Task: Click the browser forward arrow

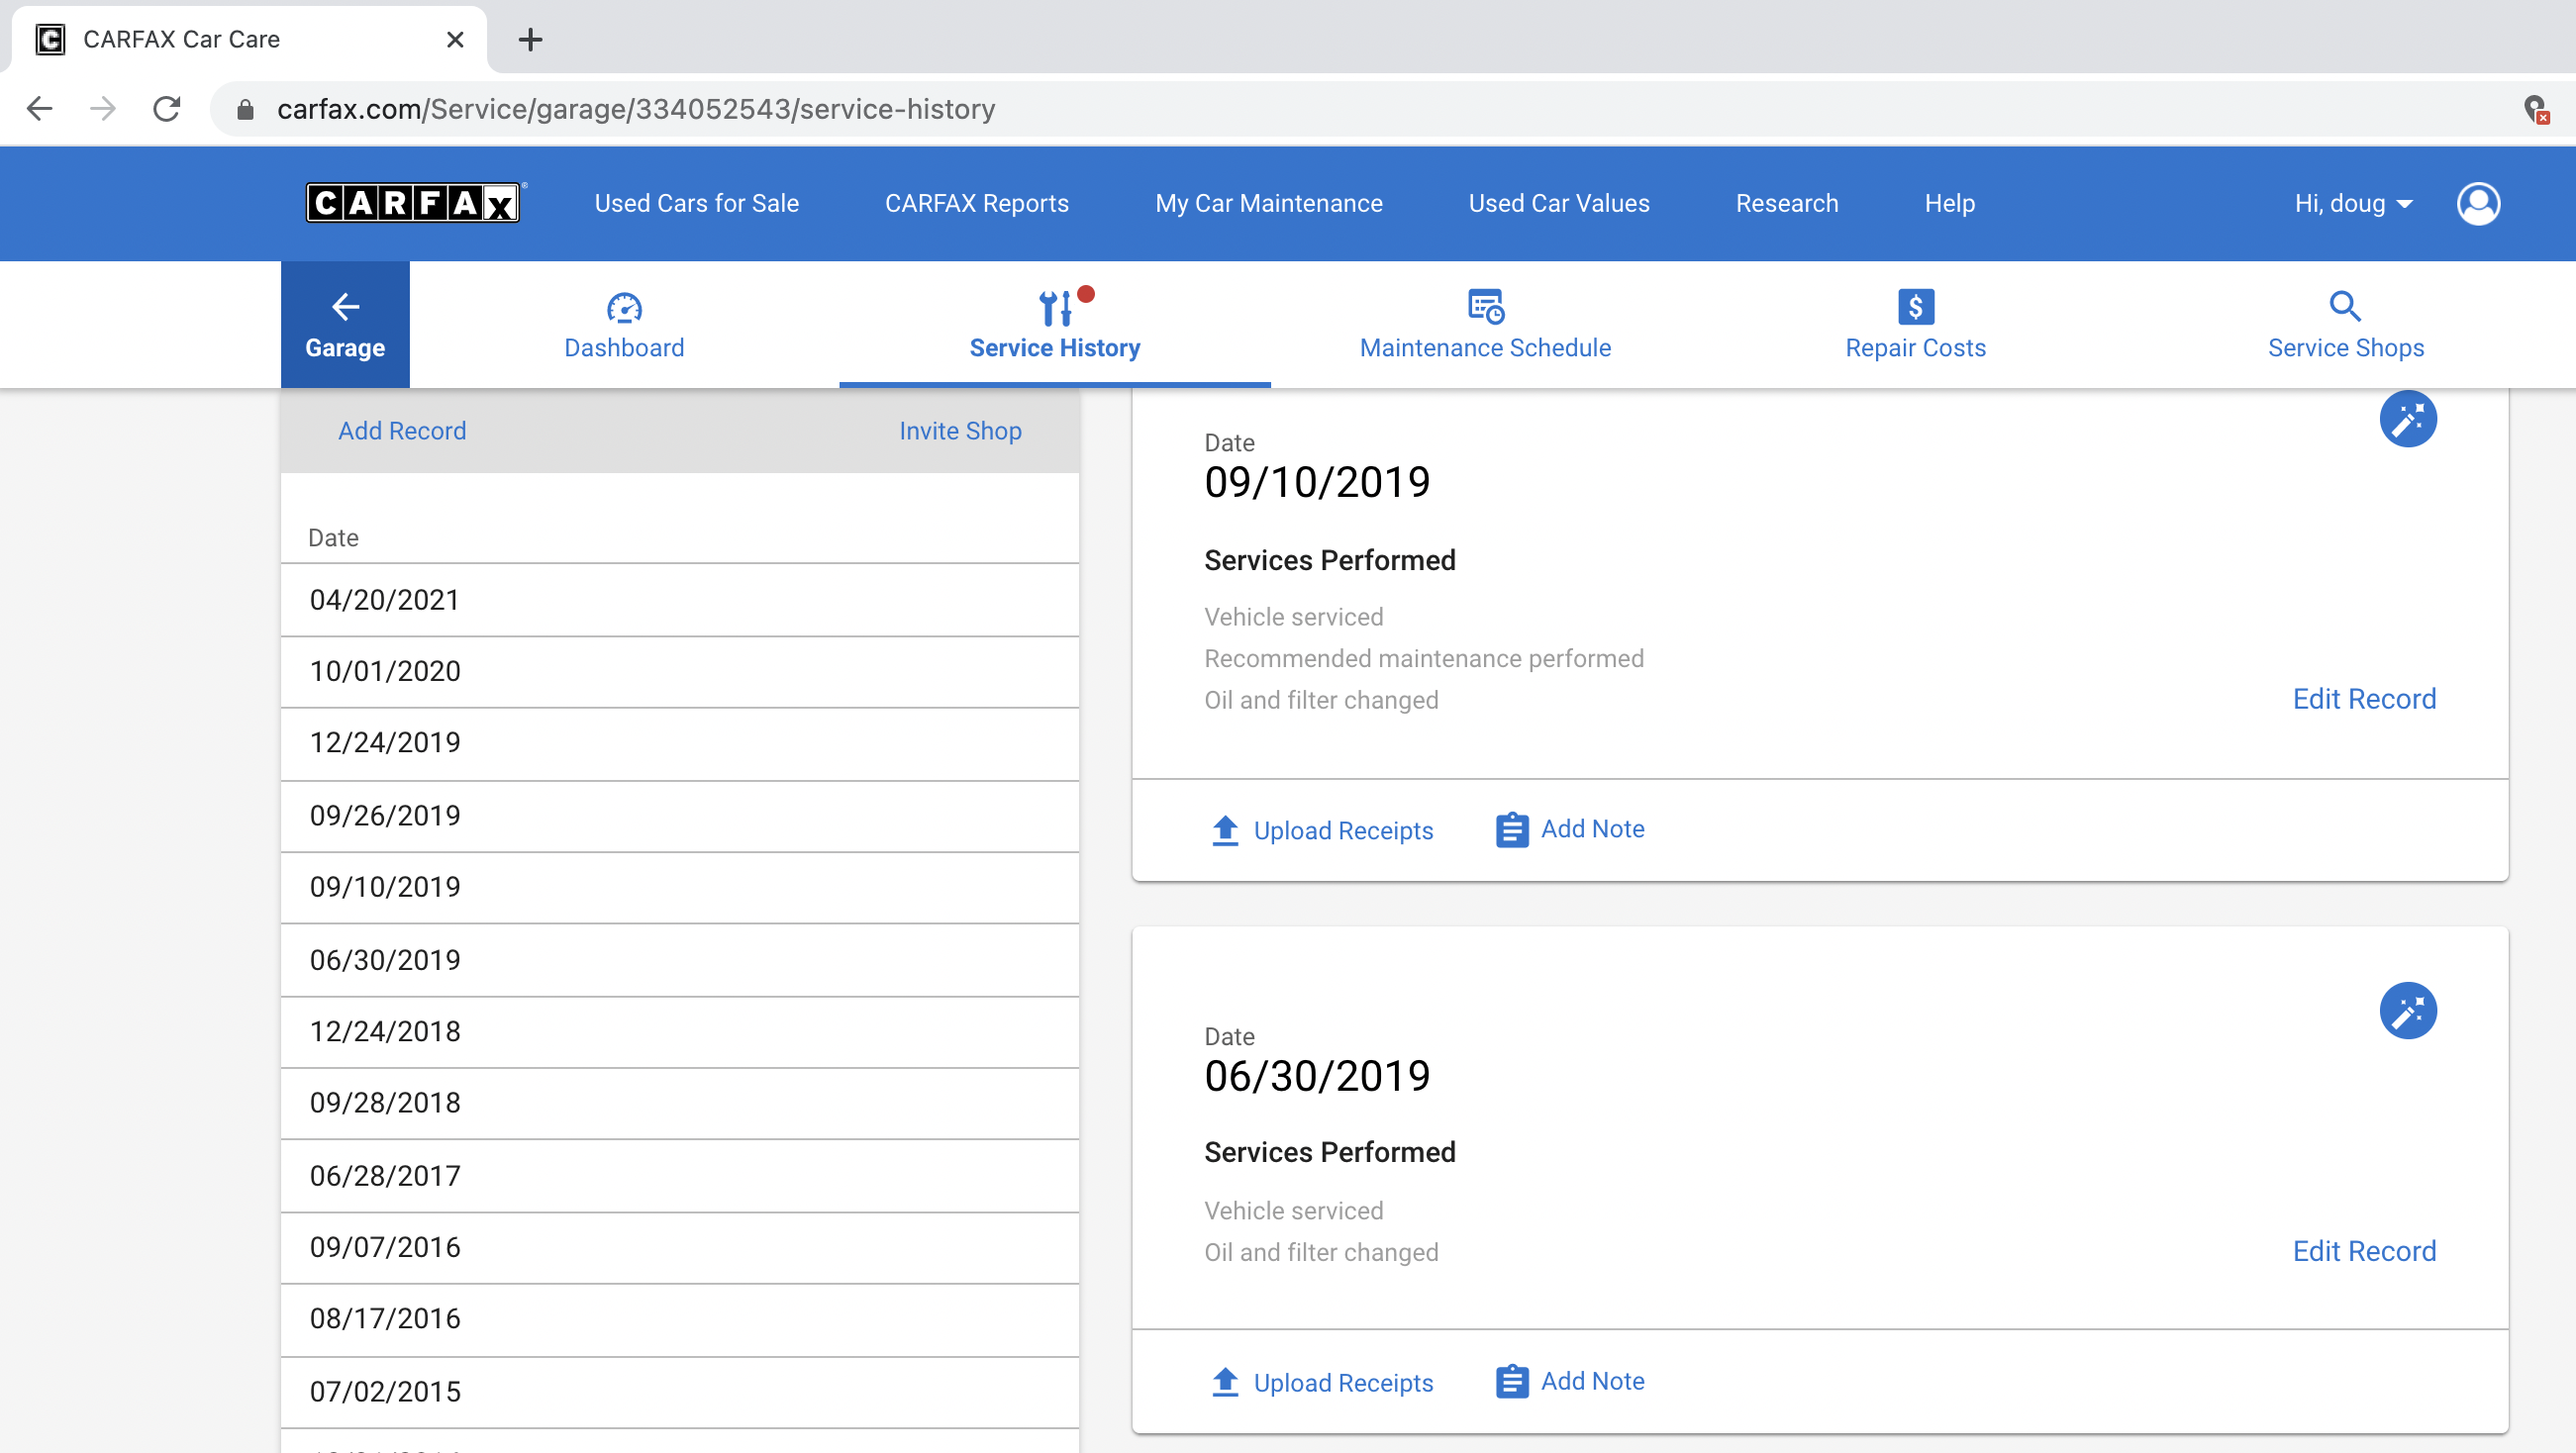Action: coord(103,108)
